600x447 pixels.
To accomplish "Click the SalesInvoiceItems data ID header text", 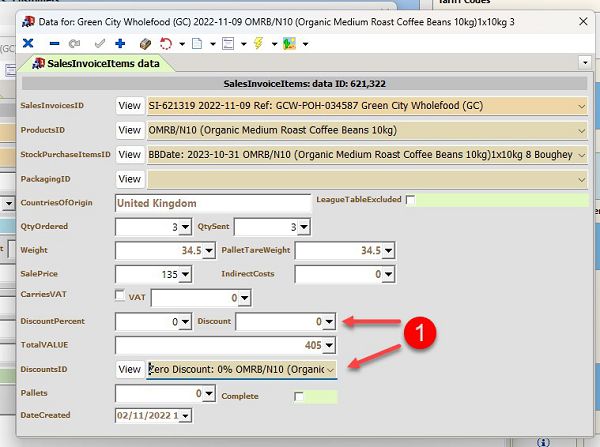I will pos(305,84).
